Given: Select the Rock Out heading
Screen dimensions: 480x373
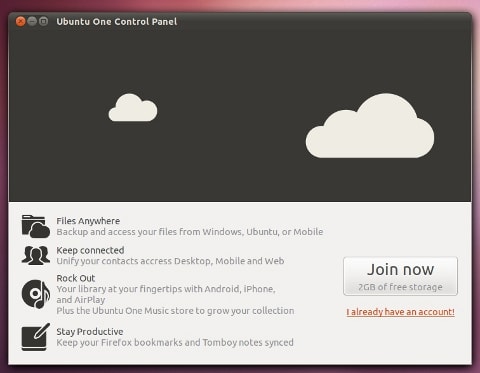Looking at the screenshot, I should tap(76, 278).
